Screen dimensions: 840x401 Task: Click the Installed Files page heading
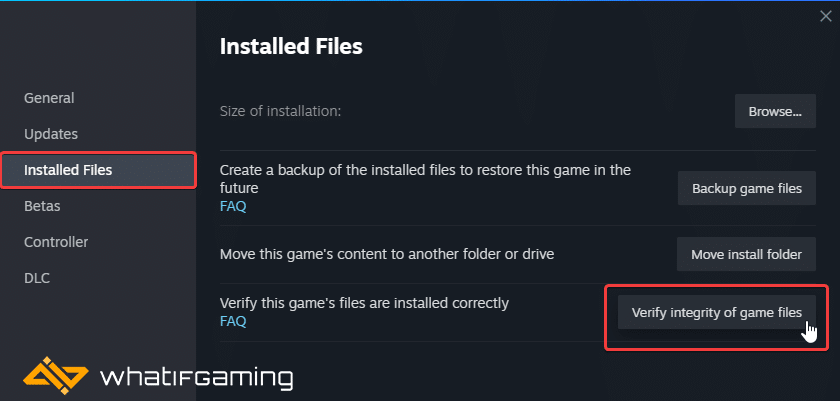pos(290,46)
